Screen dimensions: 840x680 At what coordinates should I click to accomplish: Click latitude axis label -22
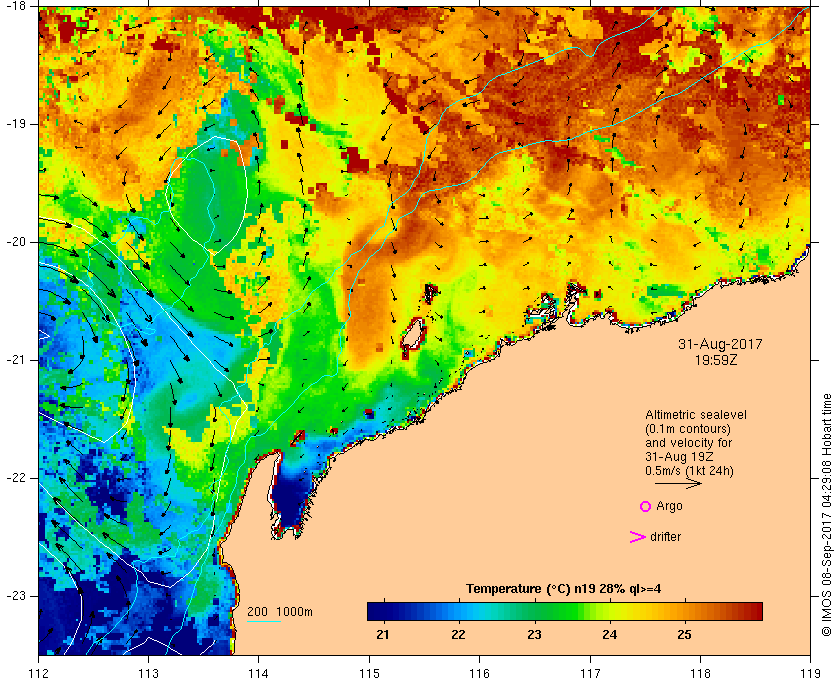[16, 478]
